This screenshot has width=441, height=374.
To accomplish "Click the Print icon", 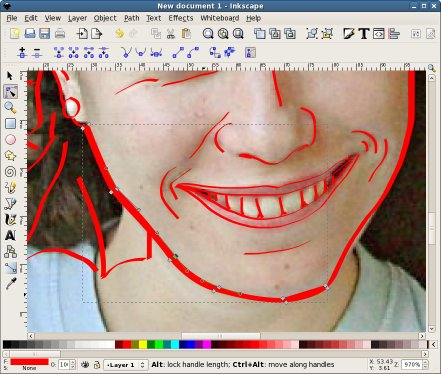I will 60,34.
